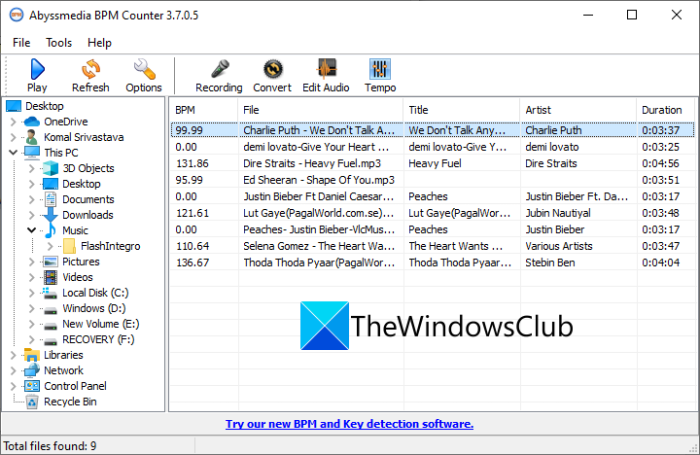Collapse the Music folder node
This screenshot has width=700, height=455.
32,230
